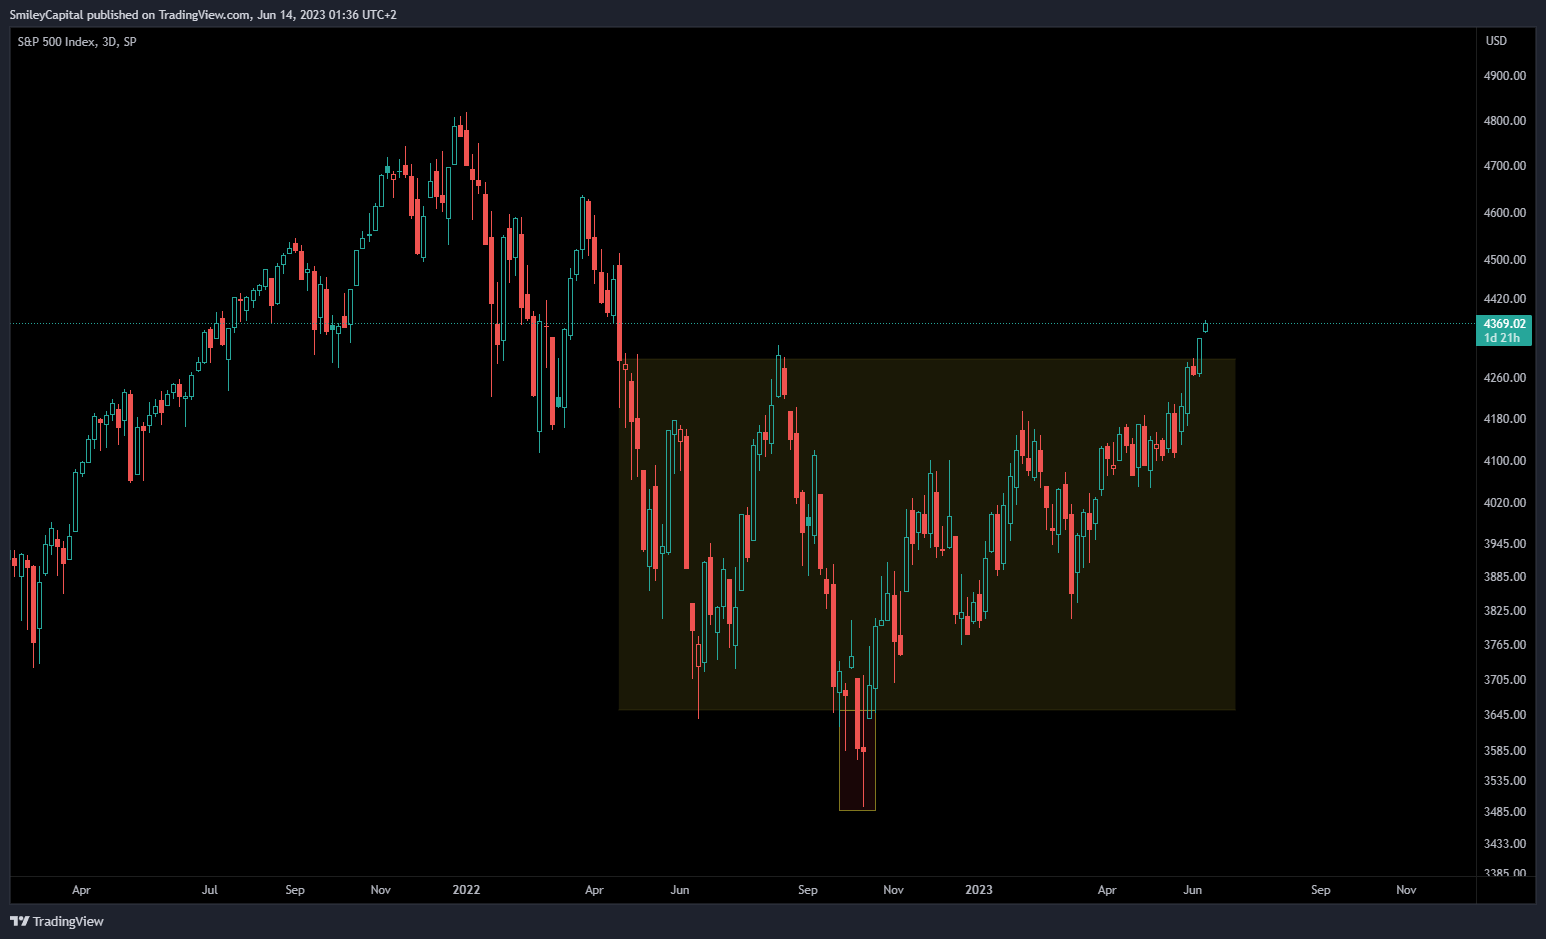Click the 4180.00 price axis label
This screenshot has height=939, width=1546.
pyautogui.click(x=1505, y=419)
